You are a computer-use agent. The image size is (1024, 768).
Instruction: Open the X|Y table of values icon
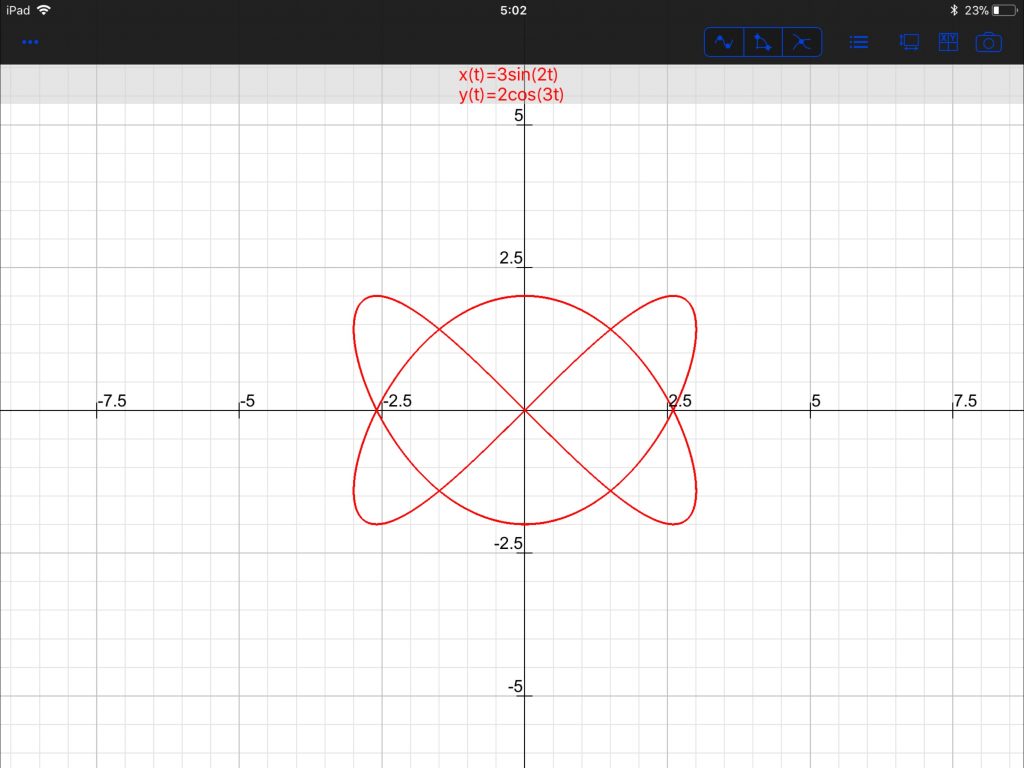point(948,42)
